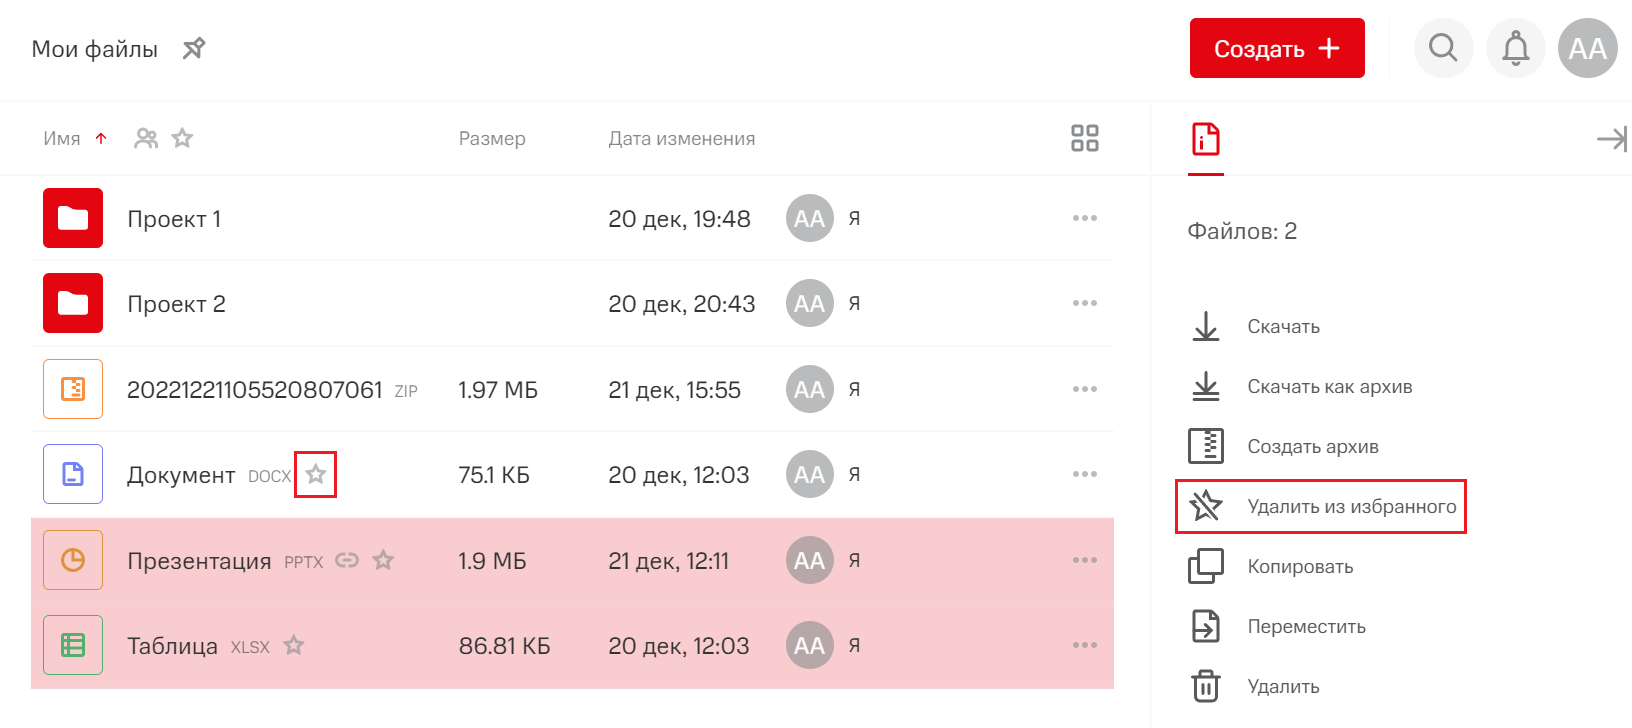Viewport: 1632px width, 728px height.
Task: Click Удалить из избранного in side panel
Action: tap(1350, 507)
